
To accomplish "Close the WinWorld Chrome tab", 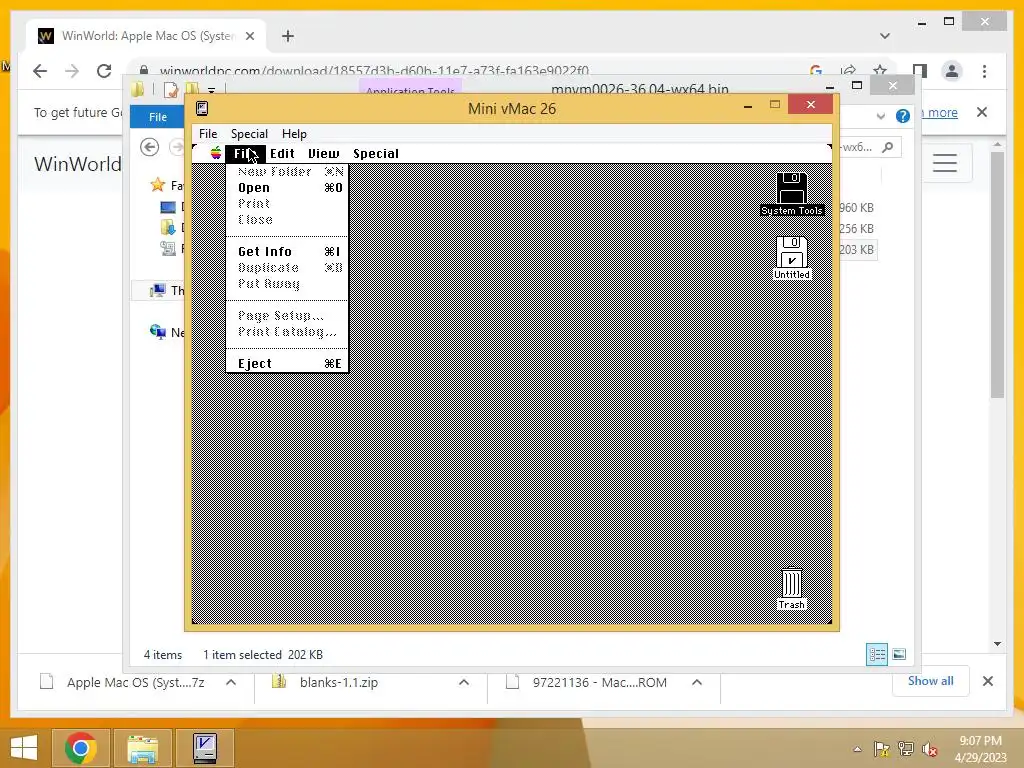I will click(x=249, y=36).
